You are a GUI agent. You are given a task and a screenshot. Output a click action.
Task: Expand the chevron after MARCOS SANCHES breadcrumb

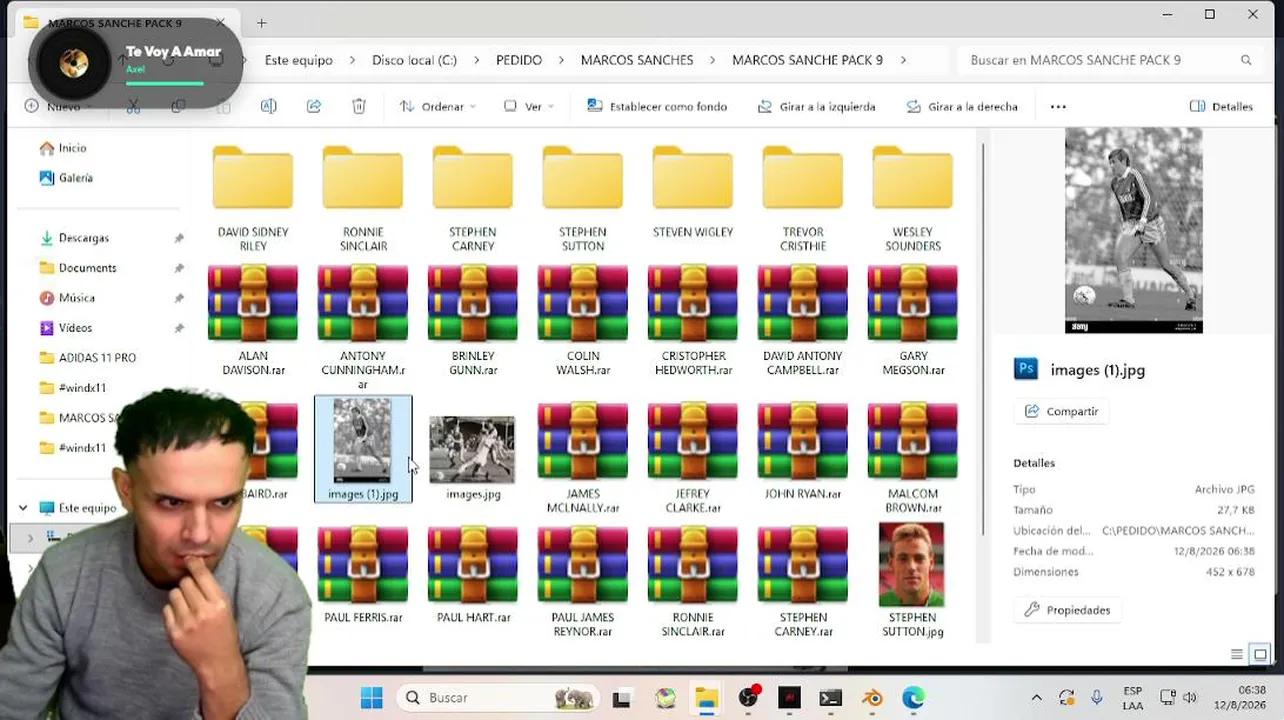point(712,60)
